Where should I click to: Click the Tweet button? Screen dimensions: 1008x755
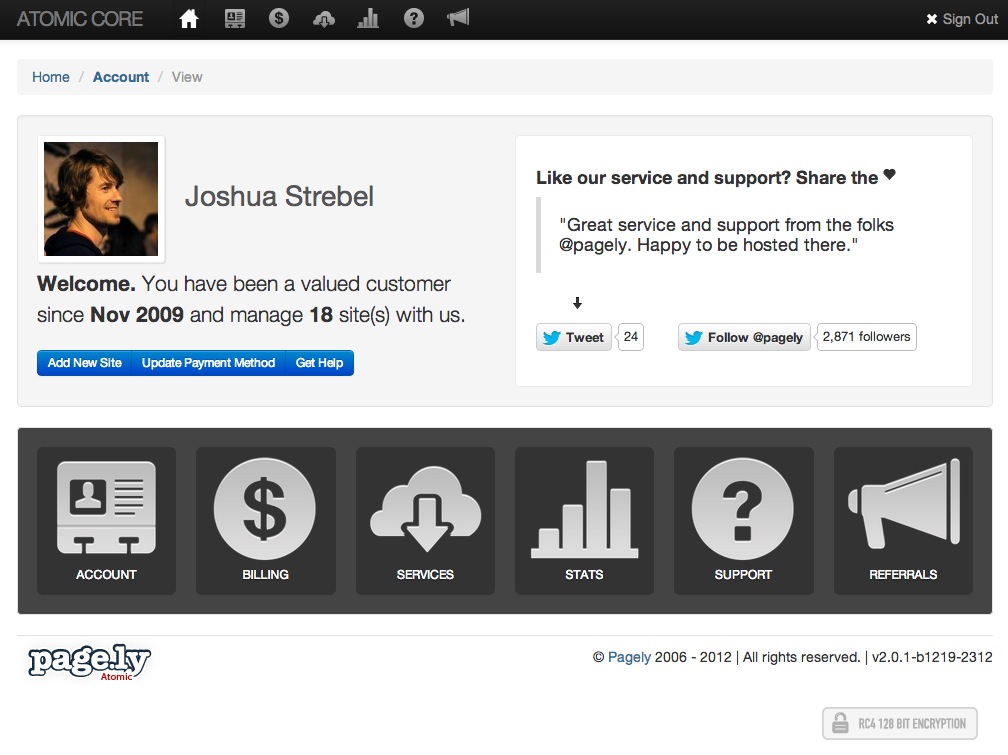pyautogui.click(x=573, y=337)
